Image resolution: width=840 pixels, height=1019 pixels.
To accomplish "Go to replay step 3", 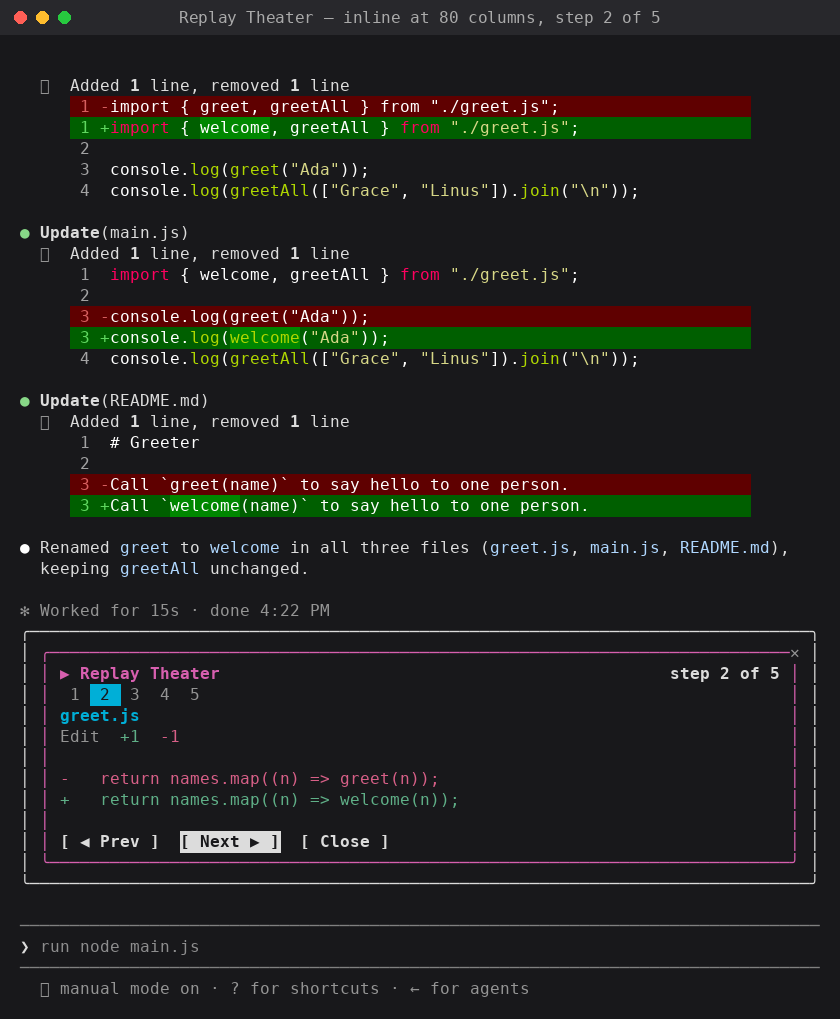I will [x=134, y=695].
